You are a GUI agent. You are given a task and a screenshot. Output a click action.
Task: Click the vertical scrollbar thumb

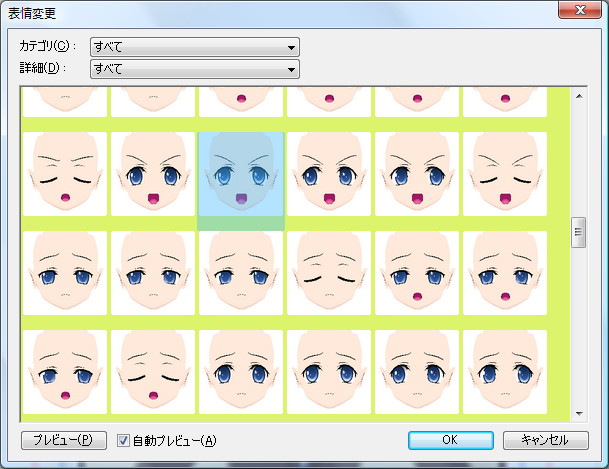pyautogui.click(x=578, y=232)
